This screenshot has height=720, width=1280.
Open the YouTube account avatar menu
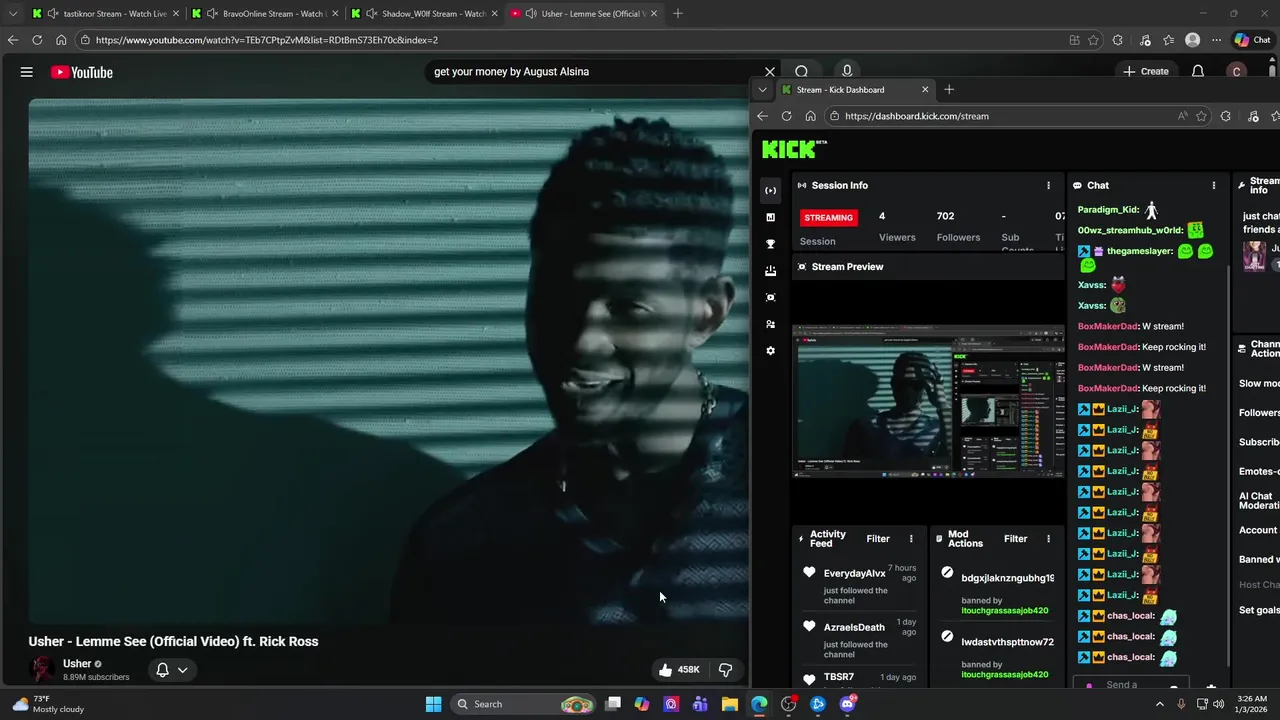coord(1237,72)
